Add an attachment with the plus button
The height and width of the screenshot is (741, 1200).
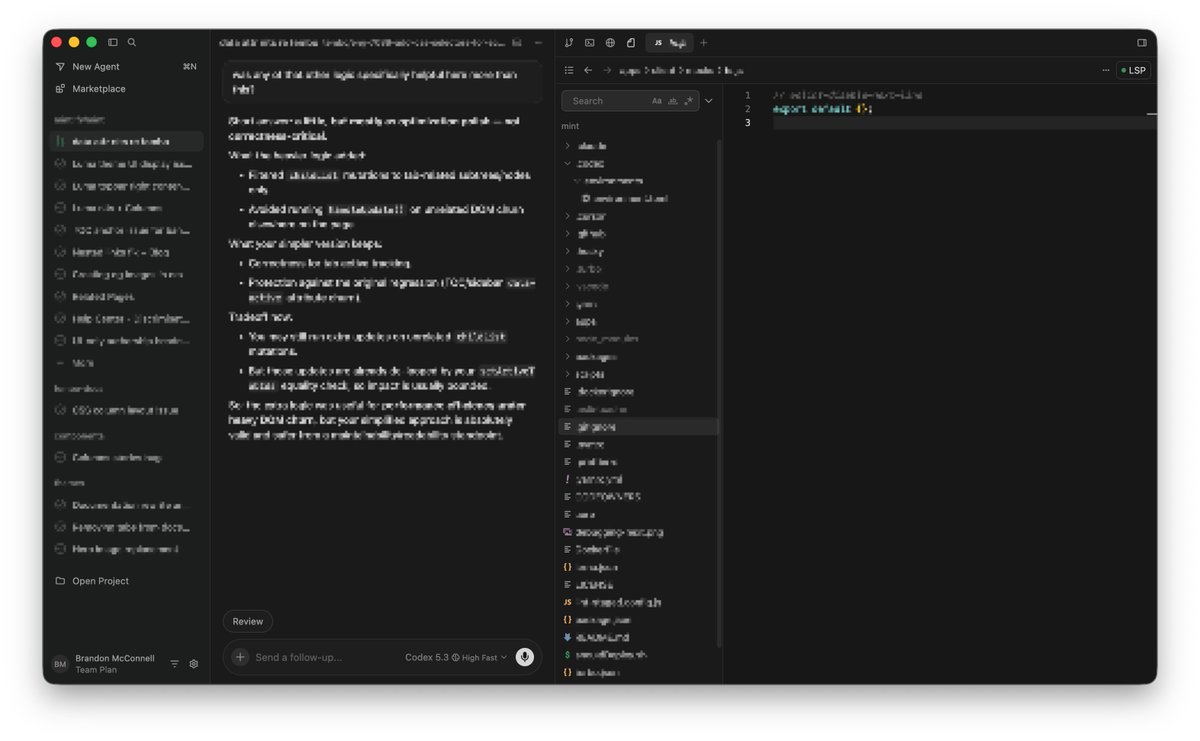pos(240,657)
